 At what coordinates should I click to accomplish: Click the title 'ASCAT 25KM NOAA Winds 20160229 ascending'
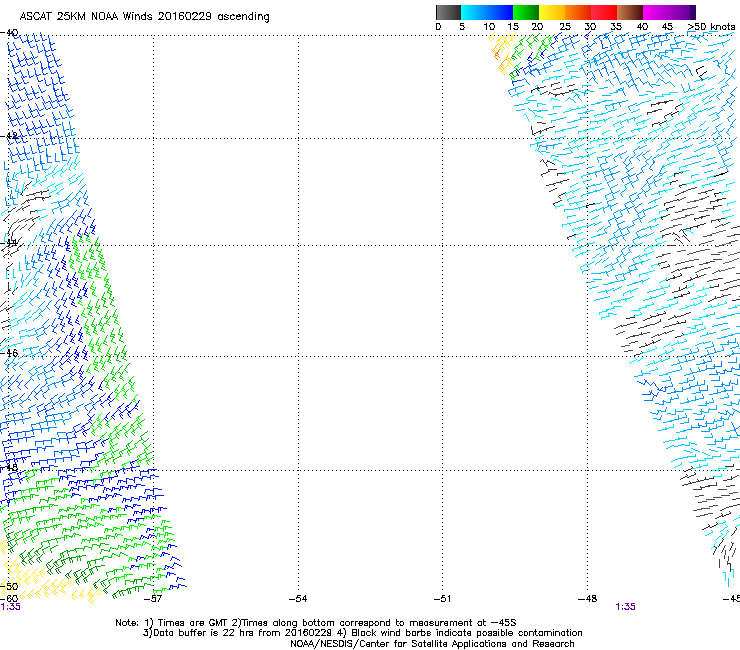click(144, 17)
